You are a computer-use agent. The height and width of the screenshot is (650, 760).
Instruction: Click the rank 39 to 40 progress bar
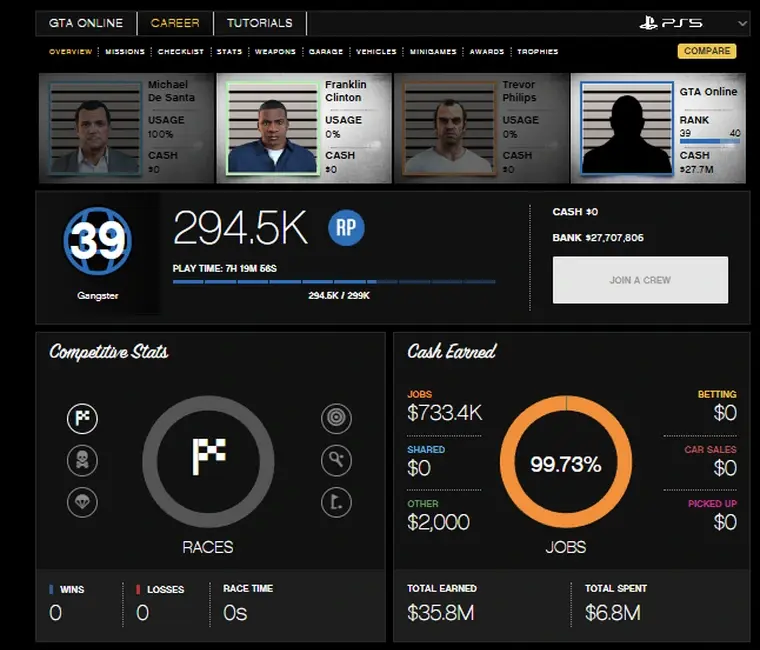pos(710,142)
